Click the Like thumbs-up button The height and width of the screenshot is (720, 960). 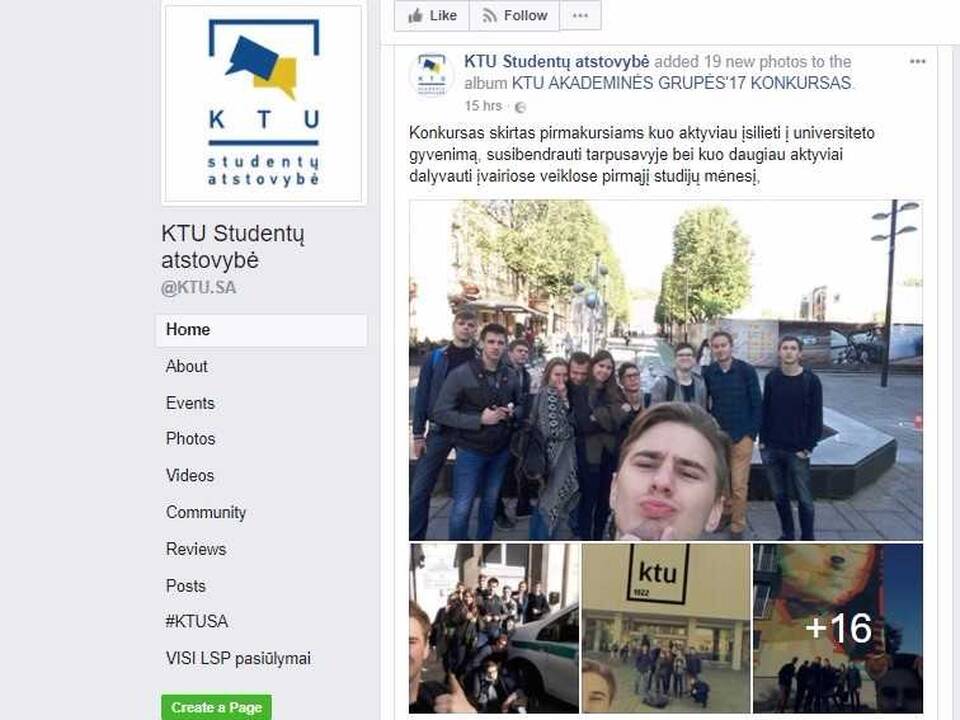432,15
